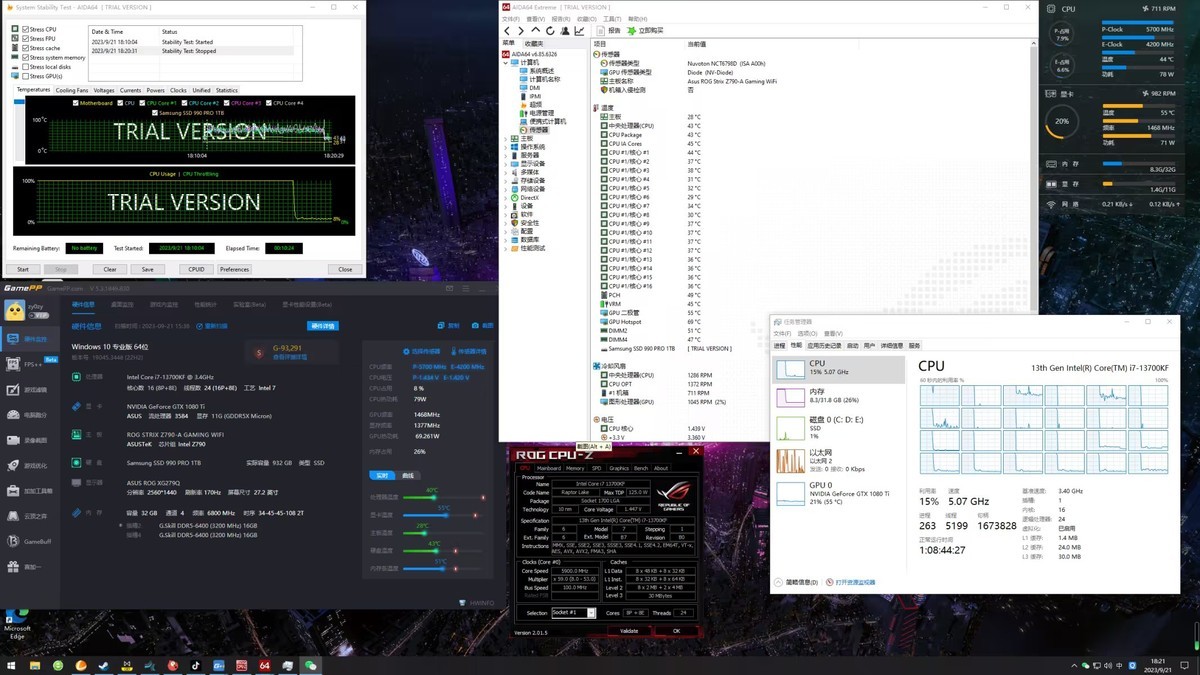Open Windows Start menu
The image size is (1200, 675).
click(x=12, y=665)
